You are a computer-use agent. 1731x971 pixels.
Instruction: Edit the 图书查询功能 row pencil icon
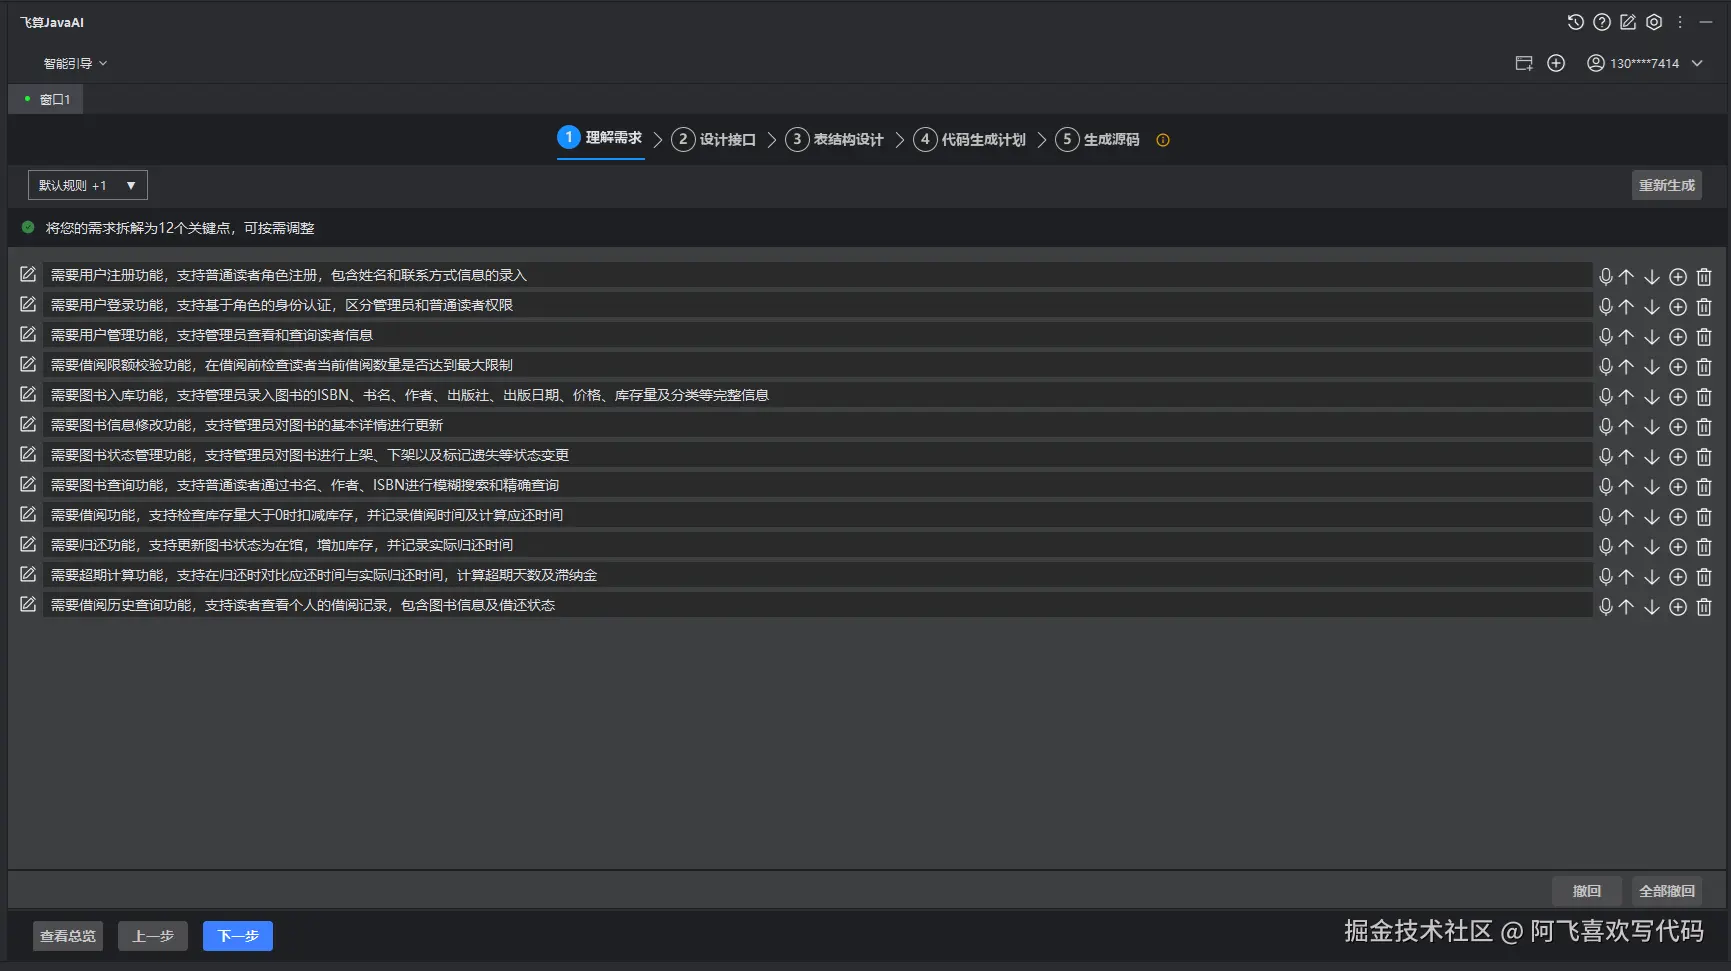pos(28,484)
